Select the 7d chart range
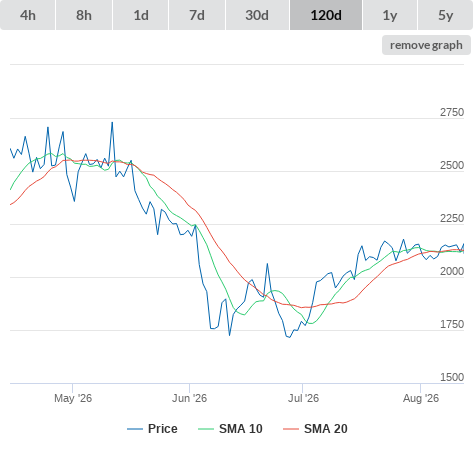The width and height of the screenshot is (474, 455). pyautogui.click(x=197, y=15)
